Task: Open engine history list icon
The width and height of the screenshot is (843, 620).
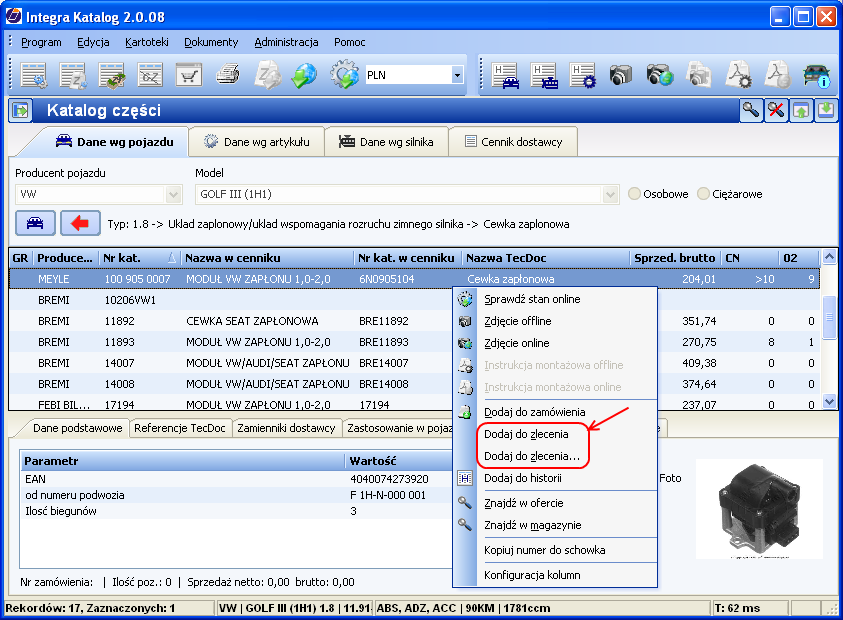Action: click(544, 75)
